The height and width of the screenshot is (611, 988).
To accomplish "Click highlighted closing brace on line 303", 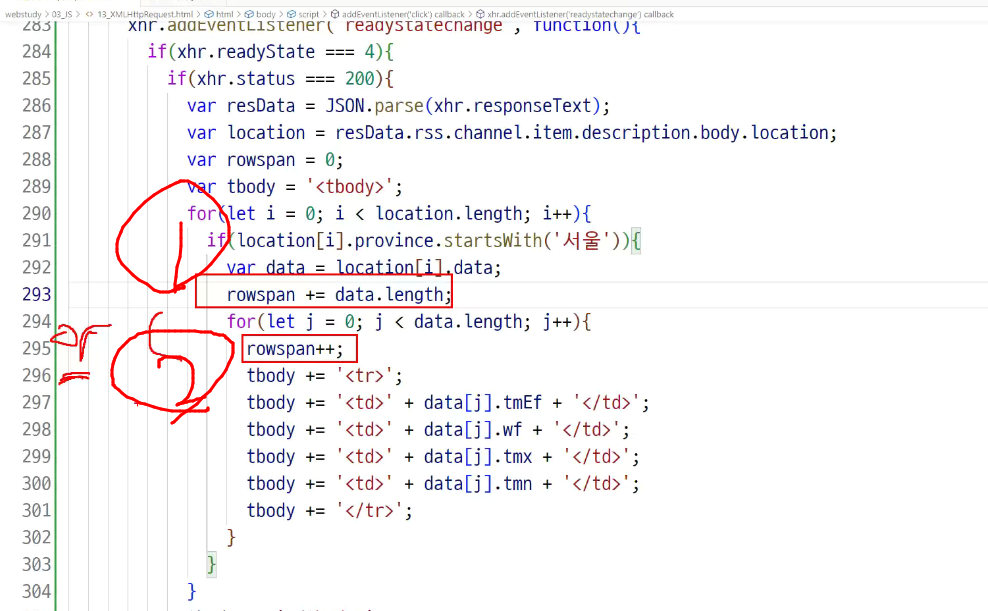I will (x=212, y=564).
